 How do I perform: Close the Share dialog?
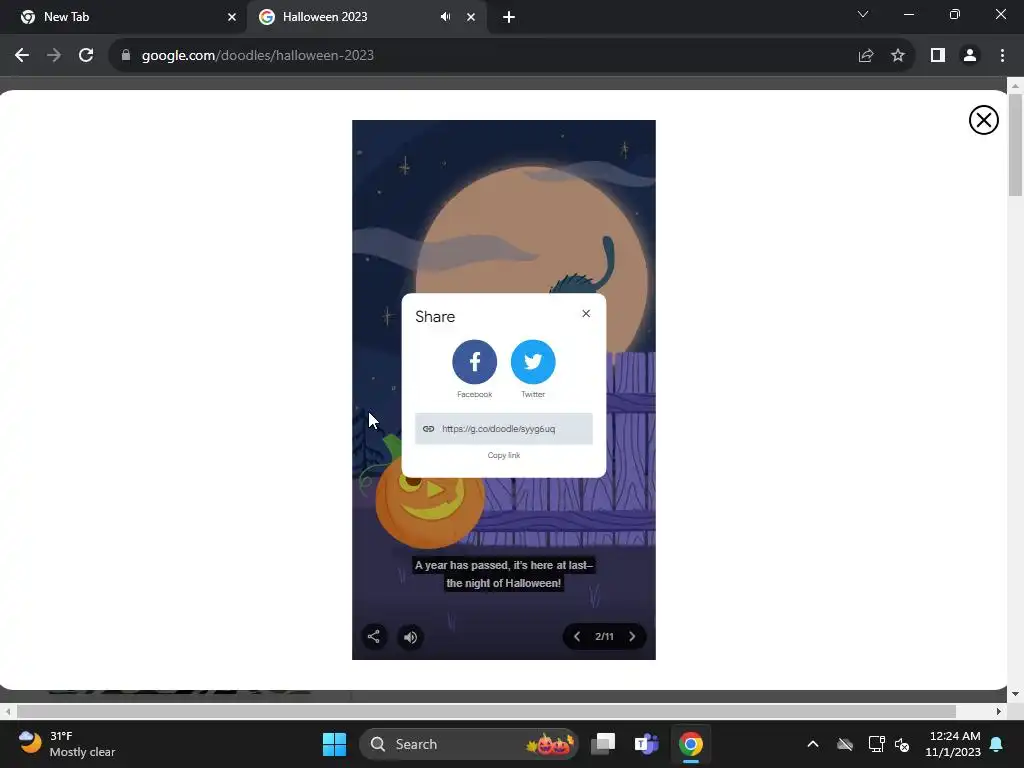[586, 313]
